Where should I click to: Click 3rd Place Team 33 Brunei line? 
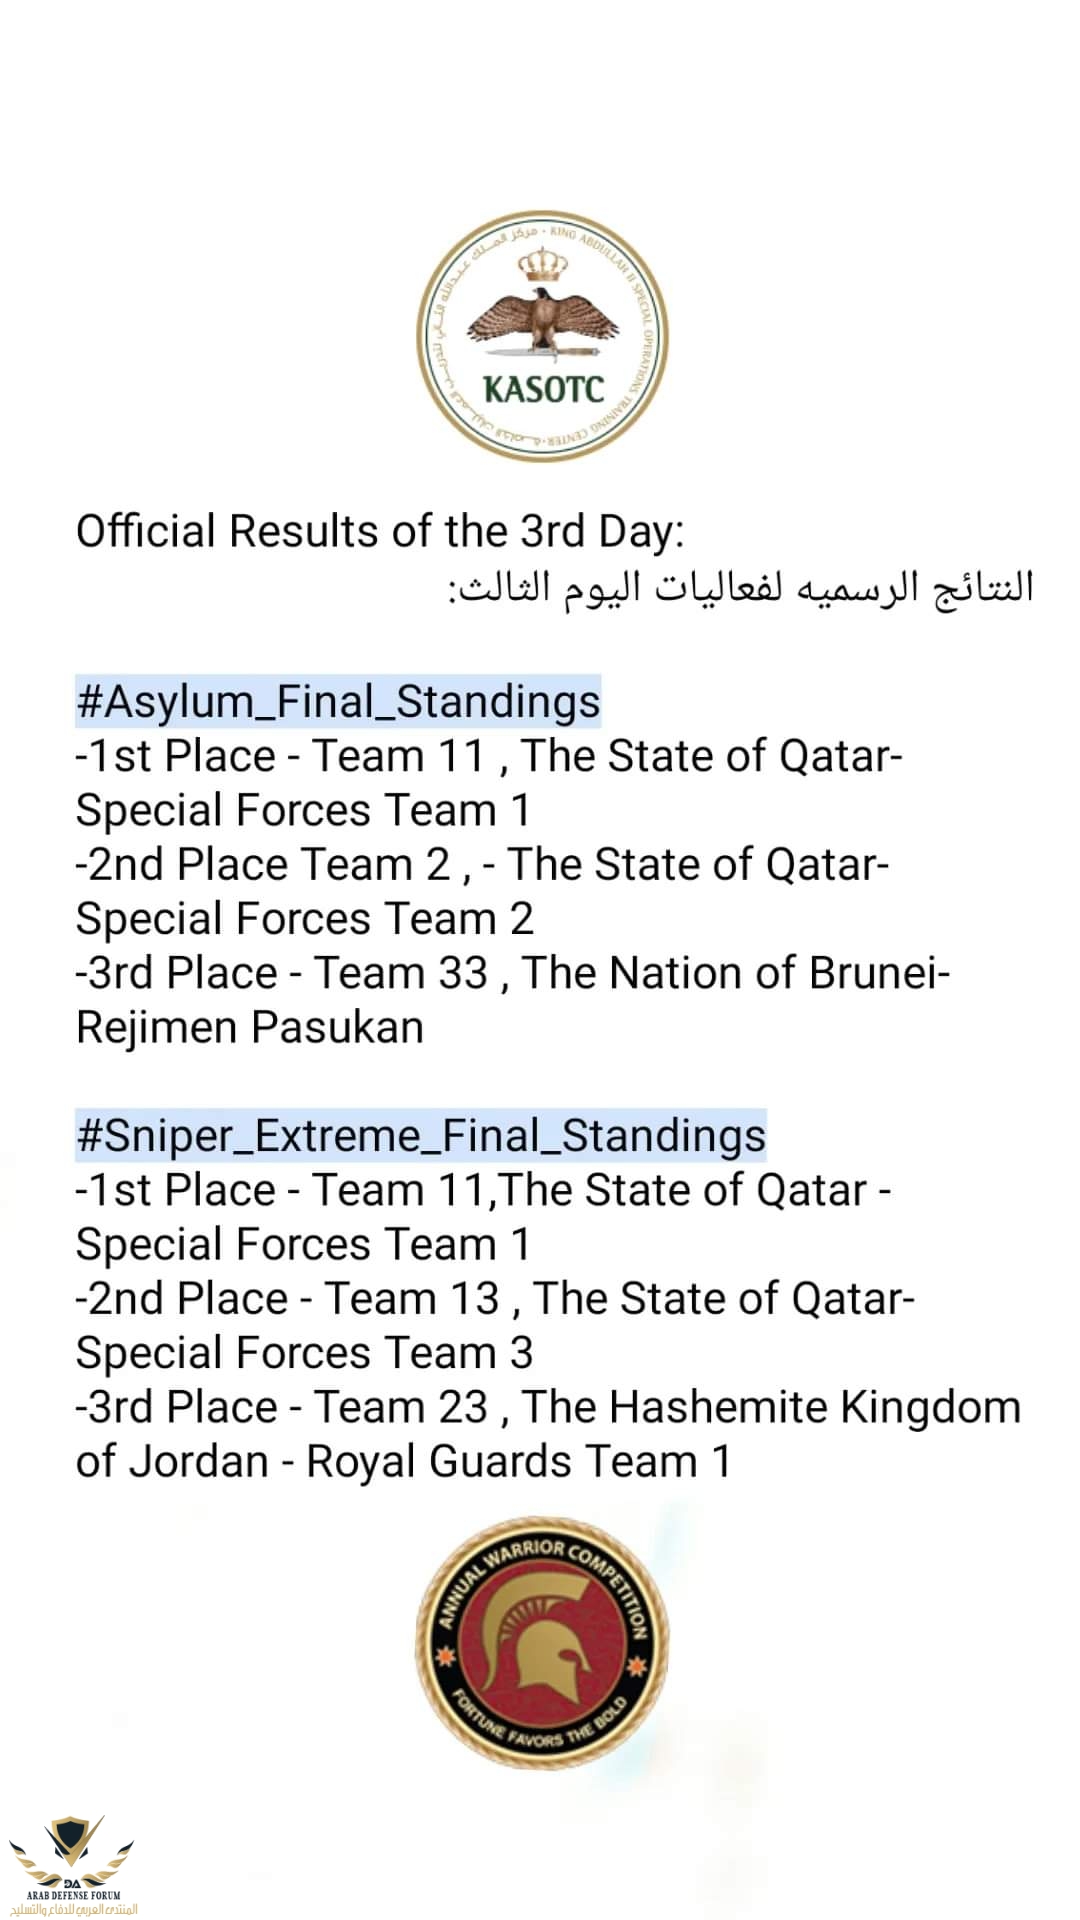click(512, 973)
